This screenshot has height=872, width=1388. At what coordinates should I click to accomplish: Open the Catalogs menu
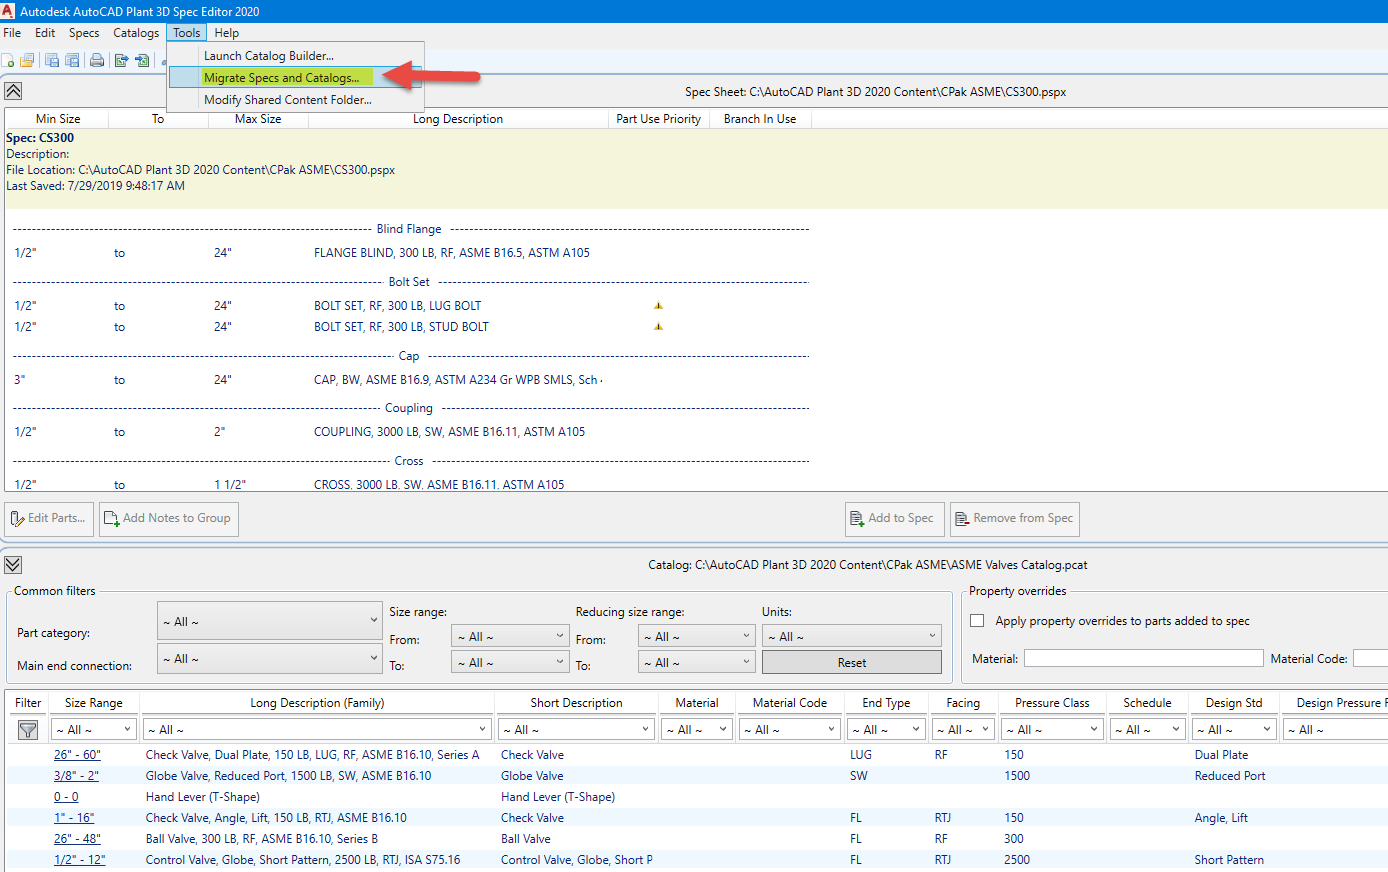tap(136, 33)
